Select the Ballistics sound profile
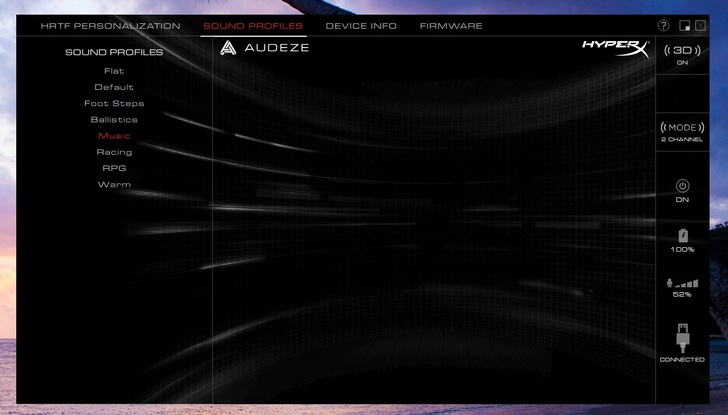This screenshot has width=728, height=415. (114, 119)
